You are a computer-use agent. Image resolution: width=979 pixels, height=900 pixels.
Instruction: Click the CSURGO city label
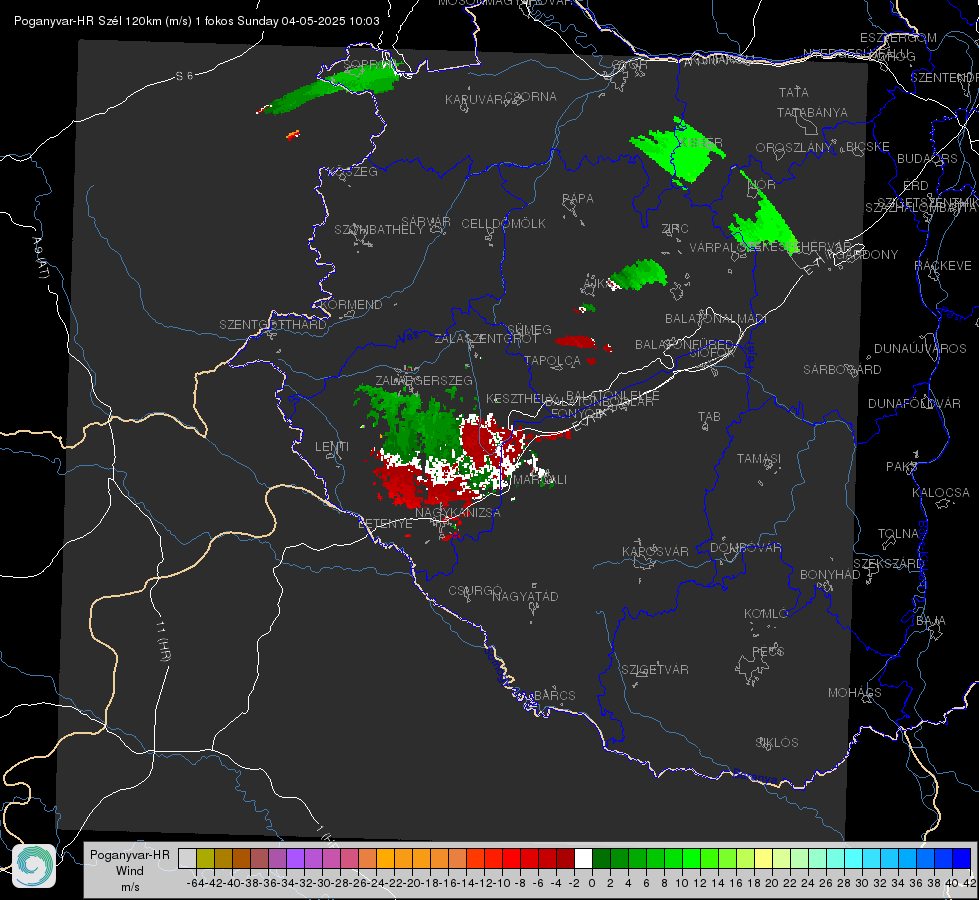point(476,590)
